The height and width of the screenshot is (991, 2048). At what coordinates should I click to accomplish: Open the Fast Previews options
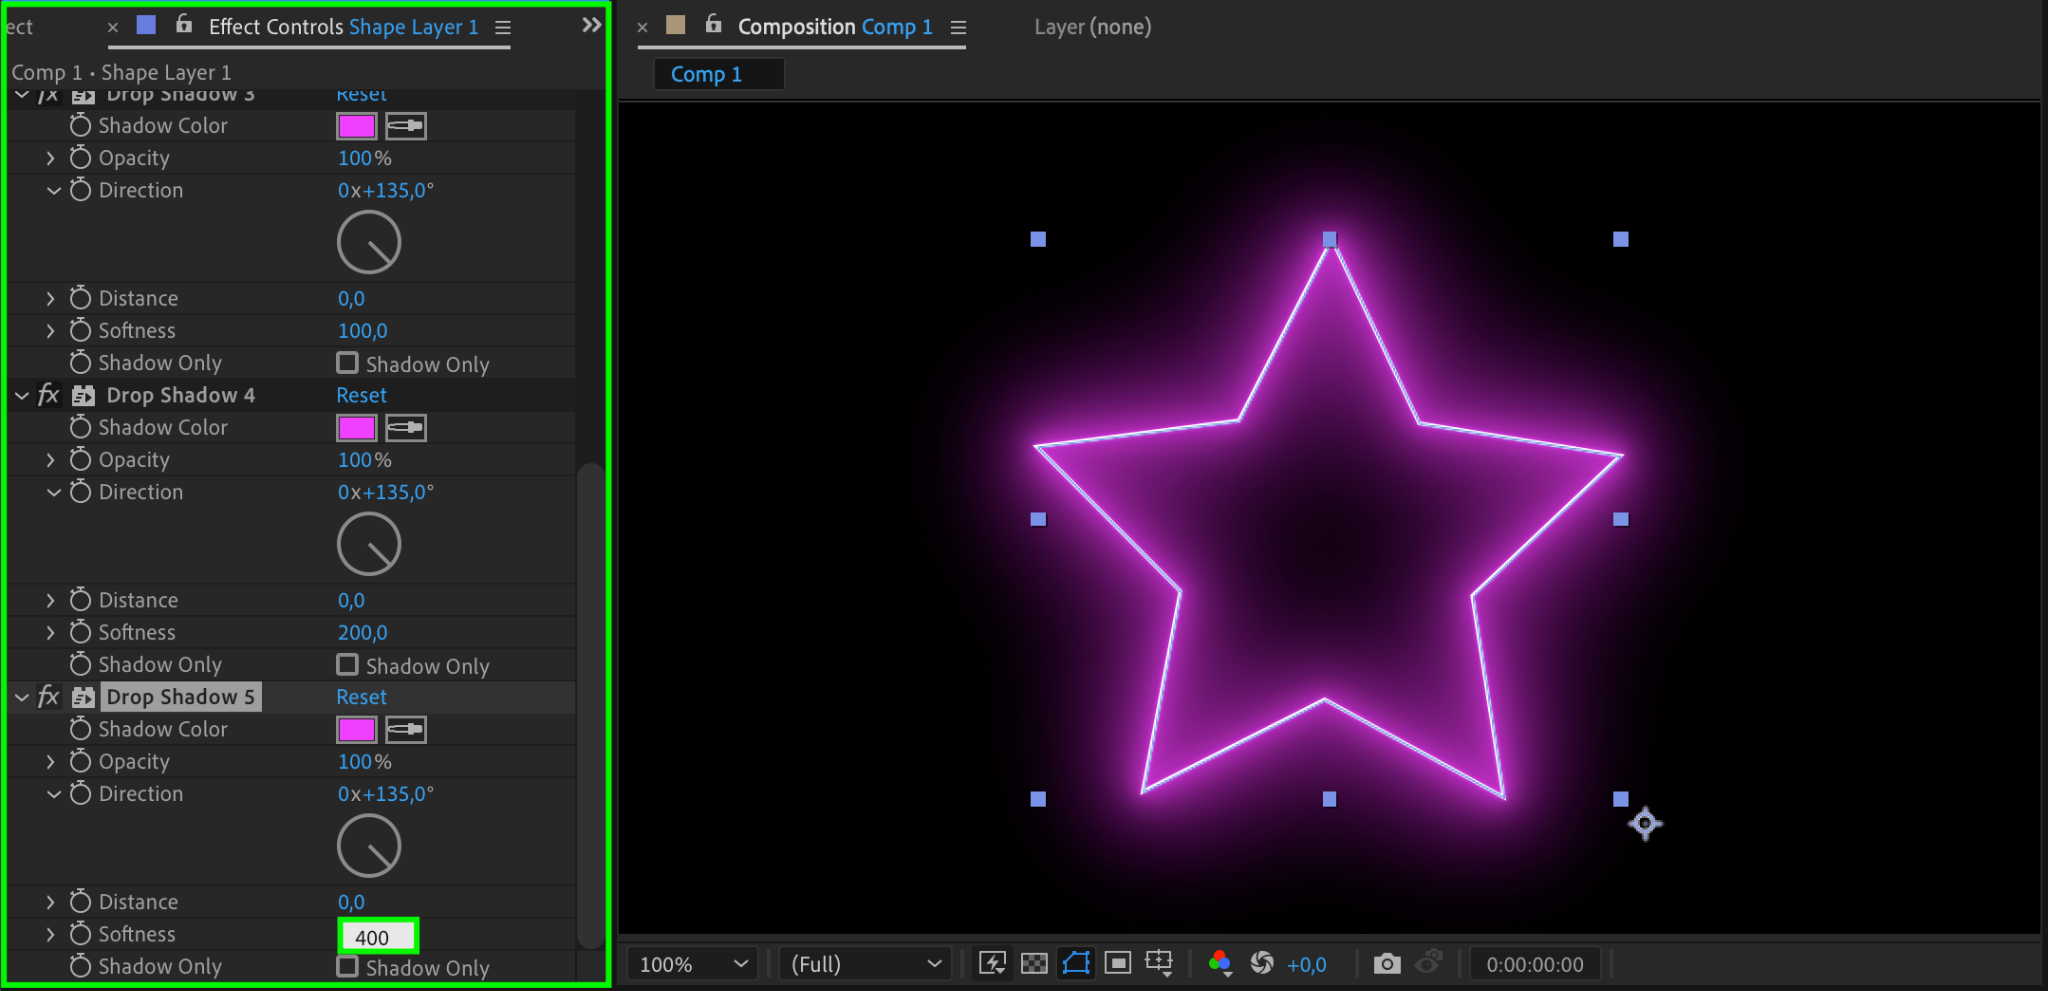tap(992, 963)
